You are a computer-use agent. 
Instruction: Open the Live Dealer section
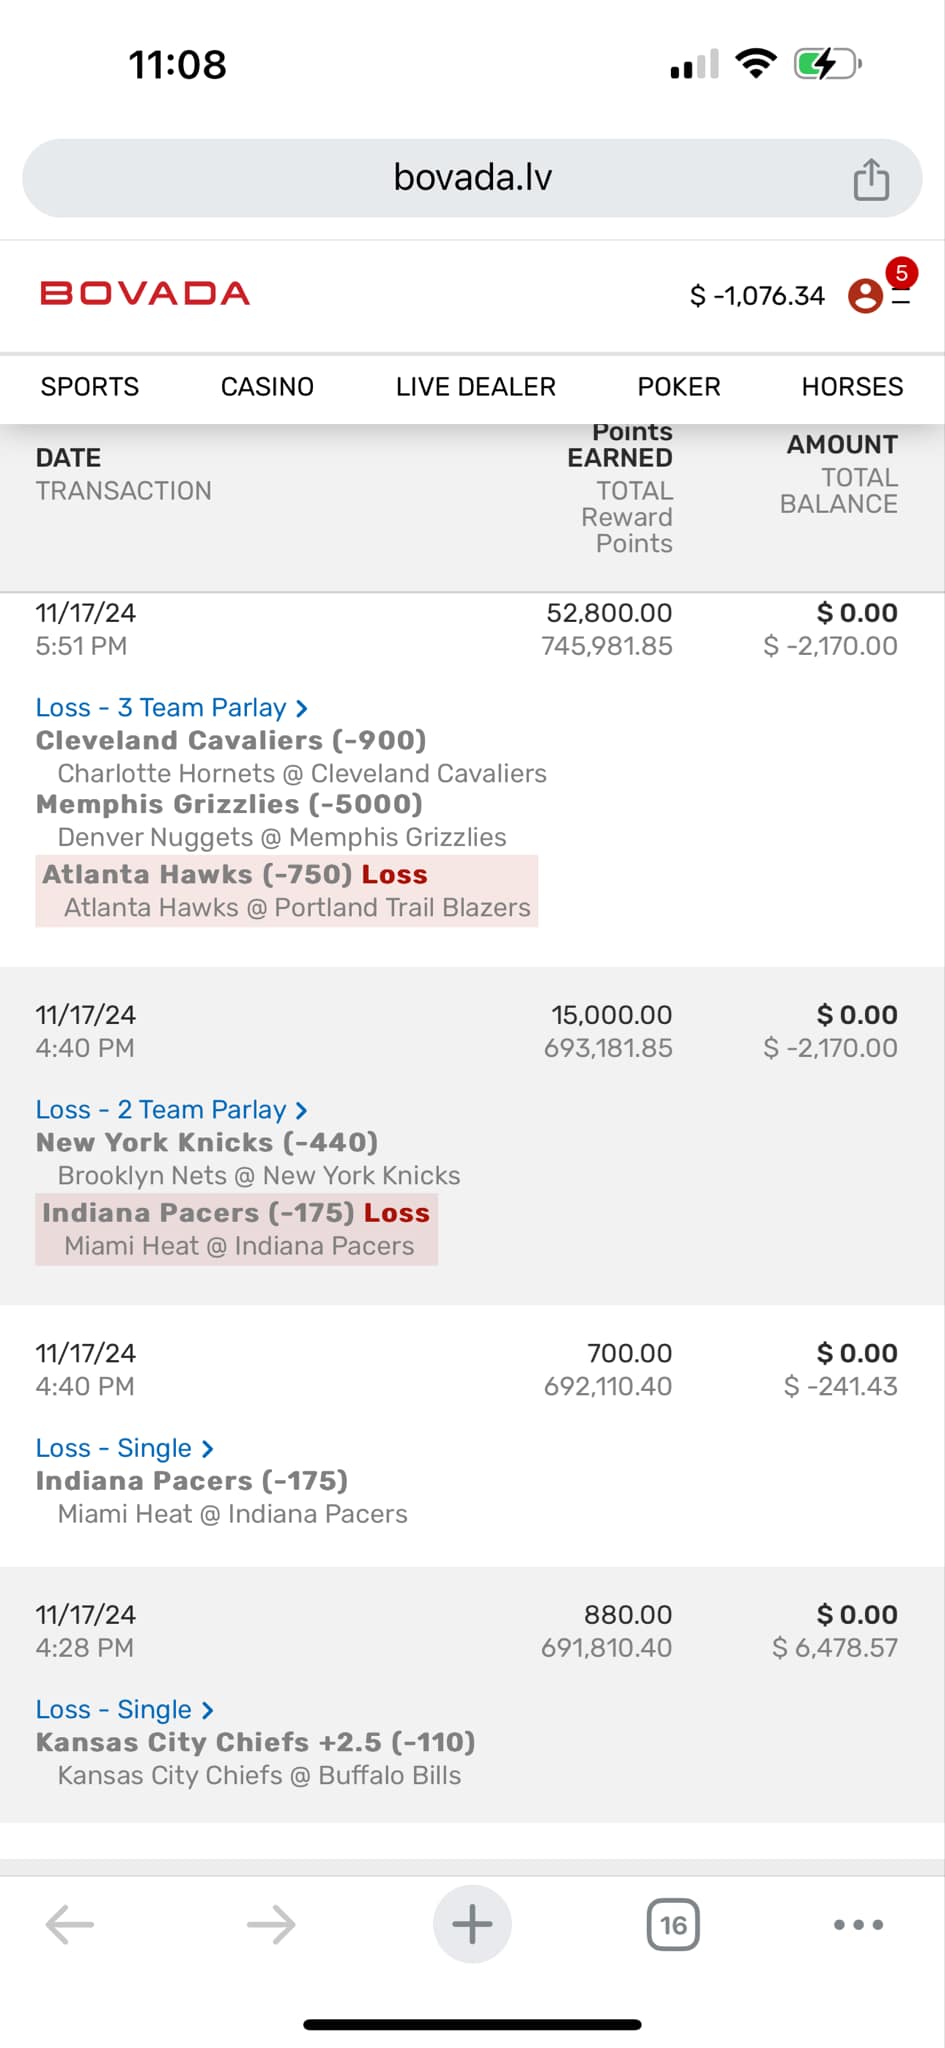pyautogui.click(x=476, y=387)
